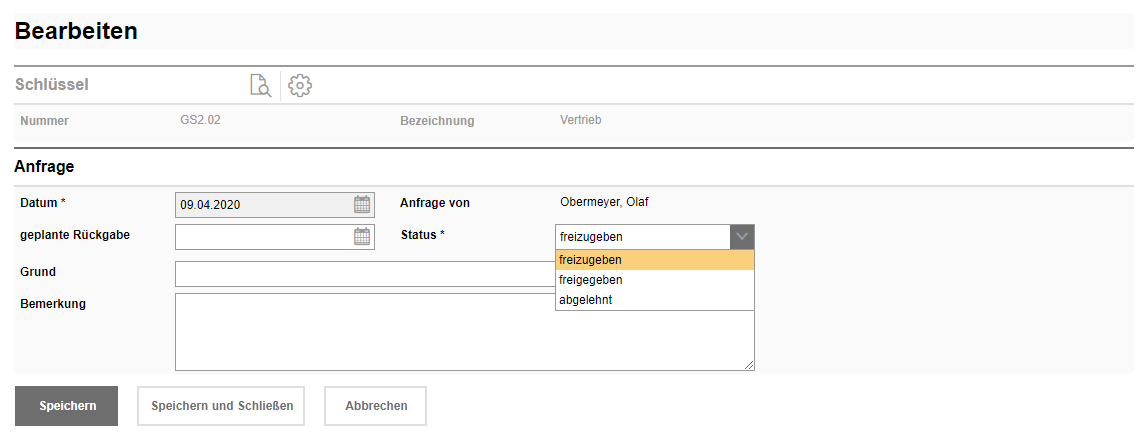Open the gear settings icon beside Schlüssel
The width and height of the screenshot is (1144, 433).
tap(300, 85)
